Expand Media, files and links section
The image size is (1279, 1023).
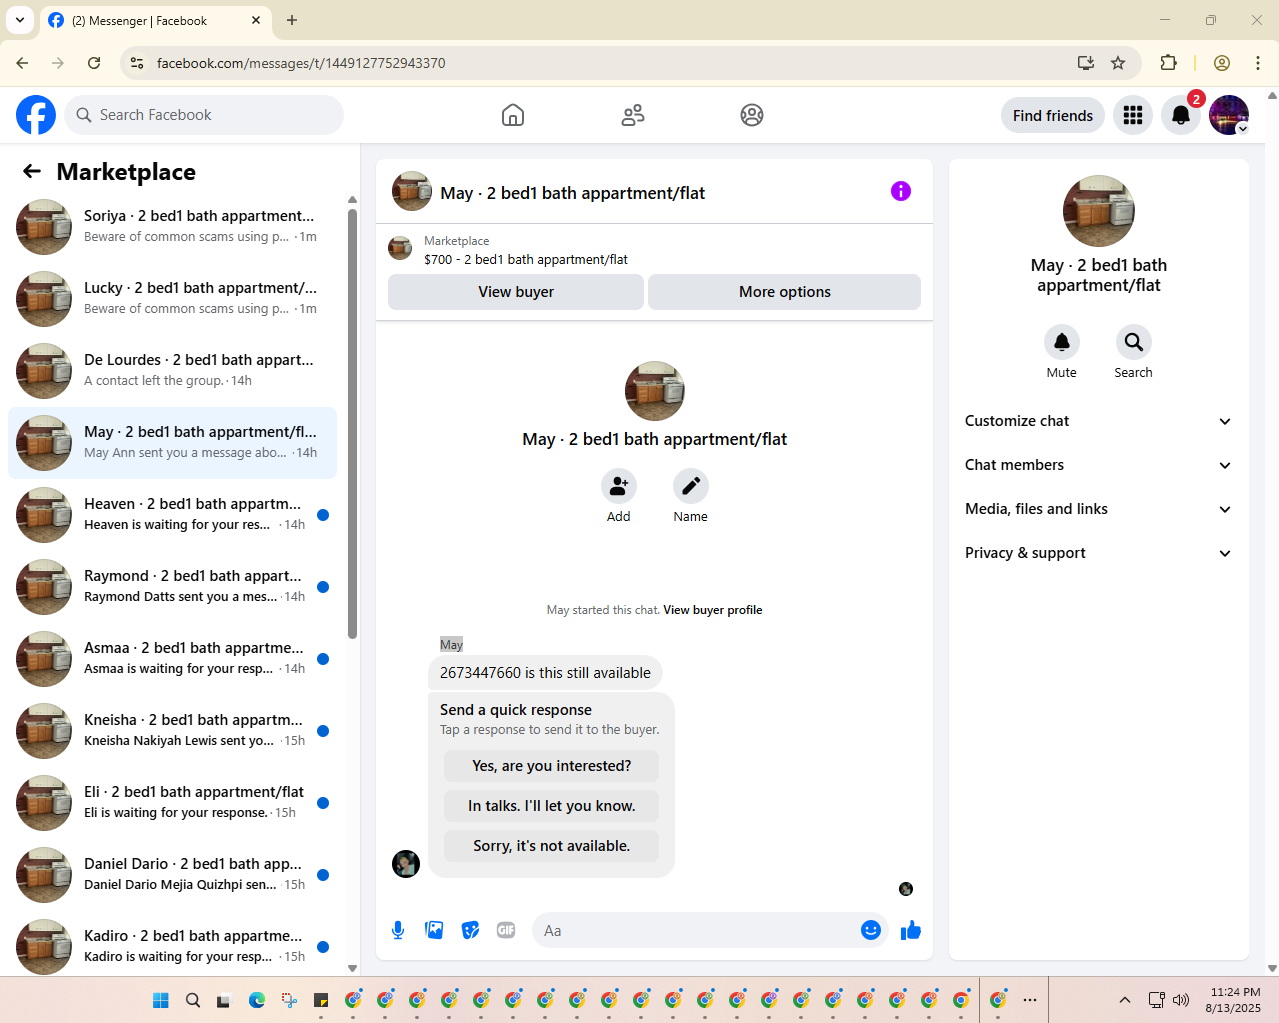[1099, 509]
